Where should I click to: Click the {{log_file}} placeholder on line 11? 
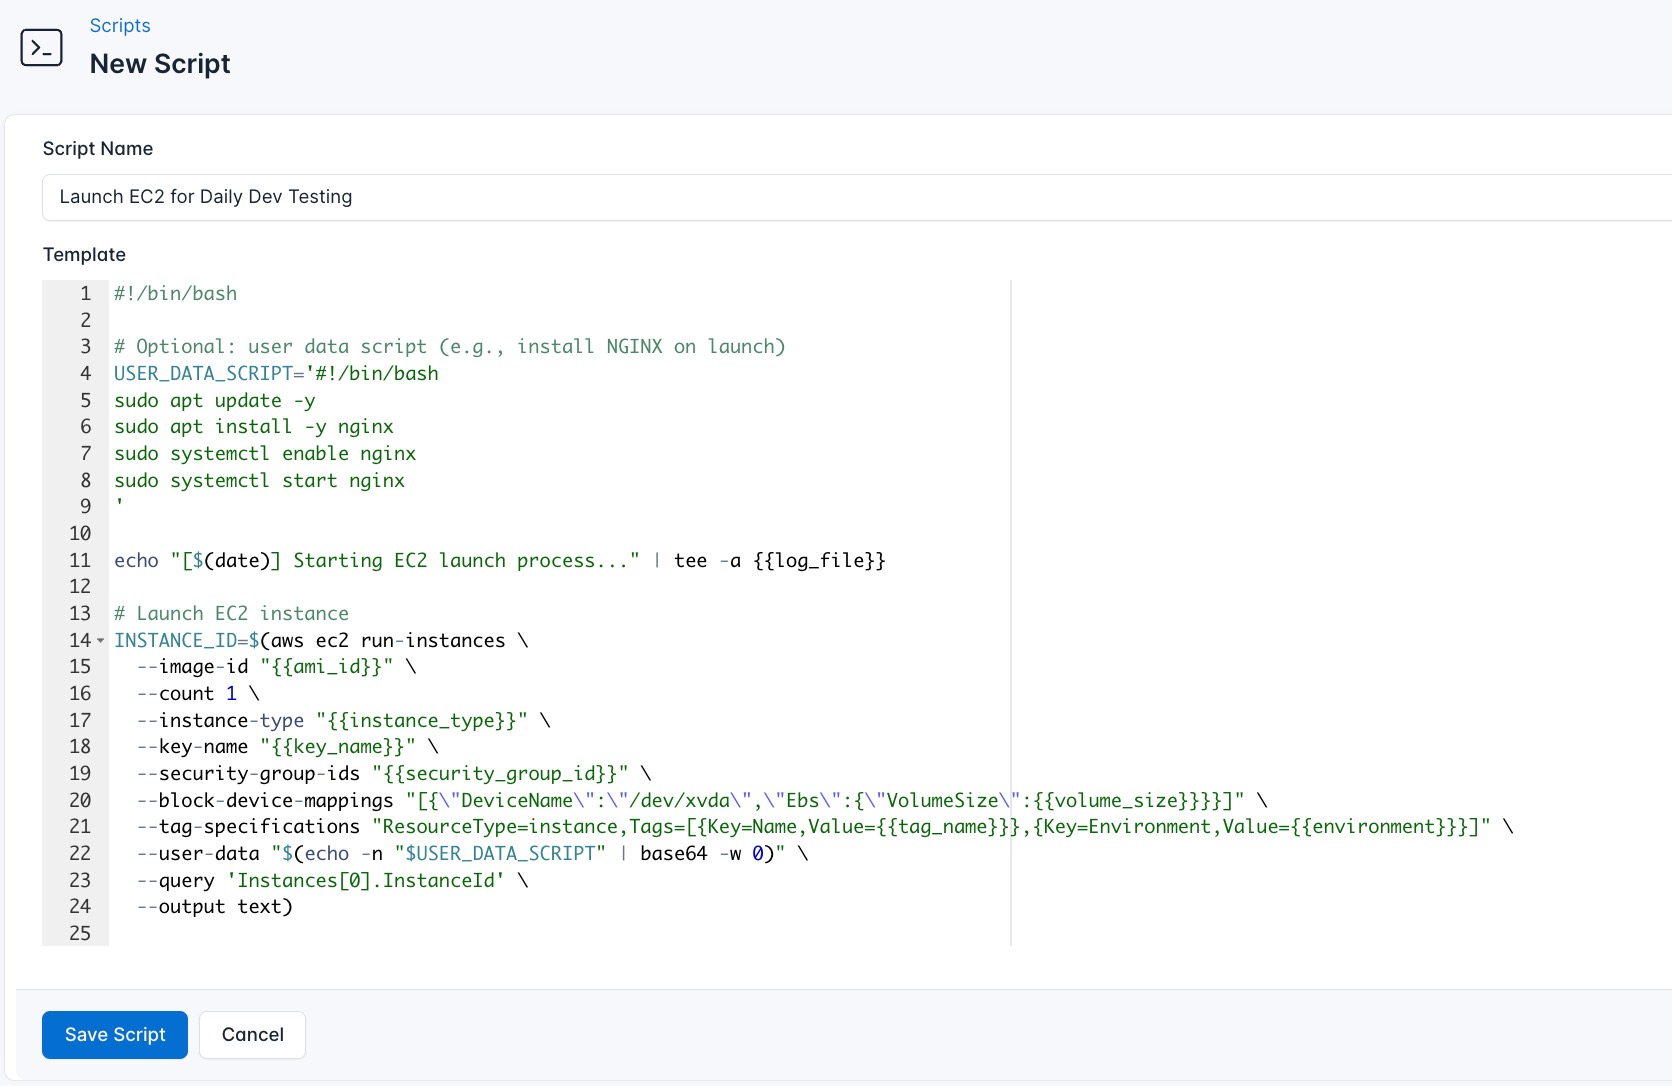818,560
